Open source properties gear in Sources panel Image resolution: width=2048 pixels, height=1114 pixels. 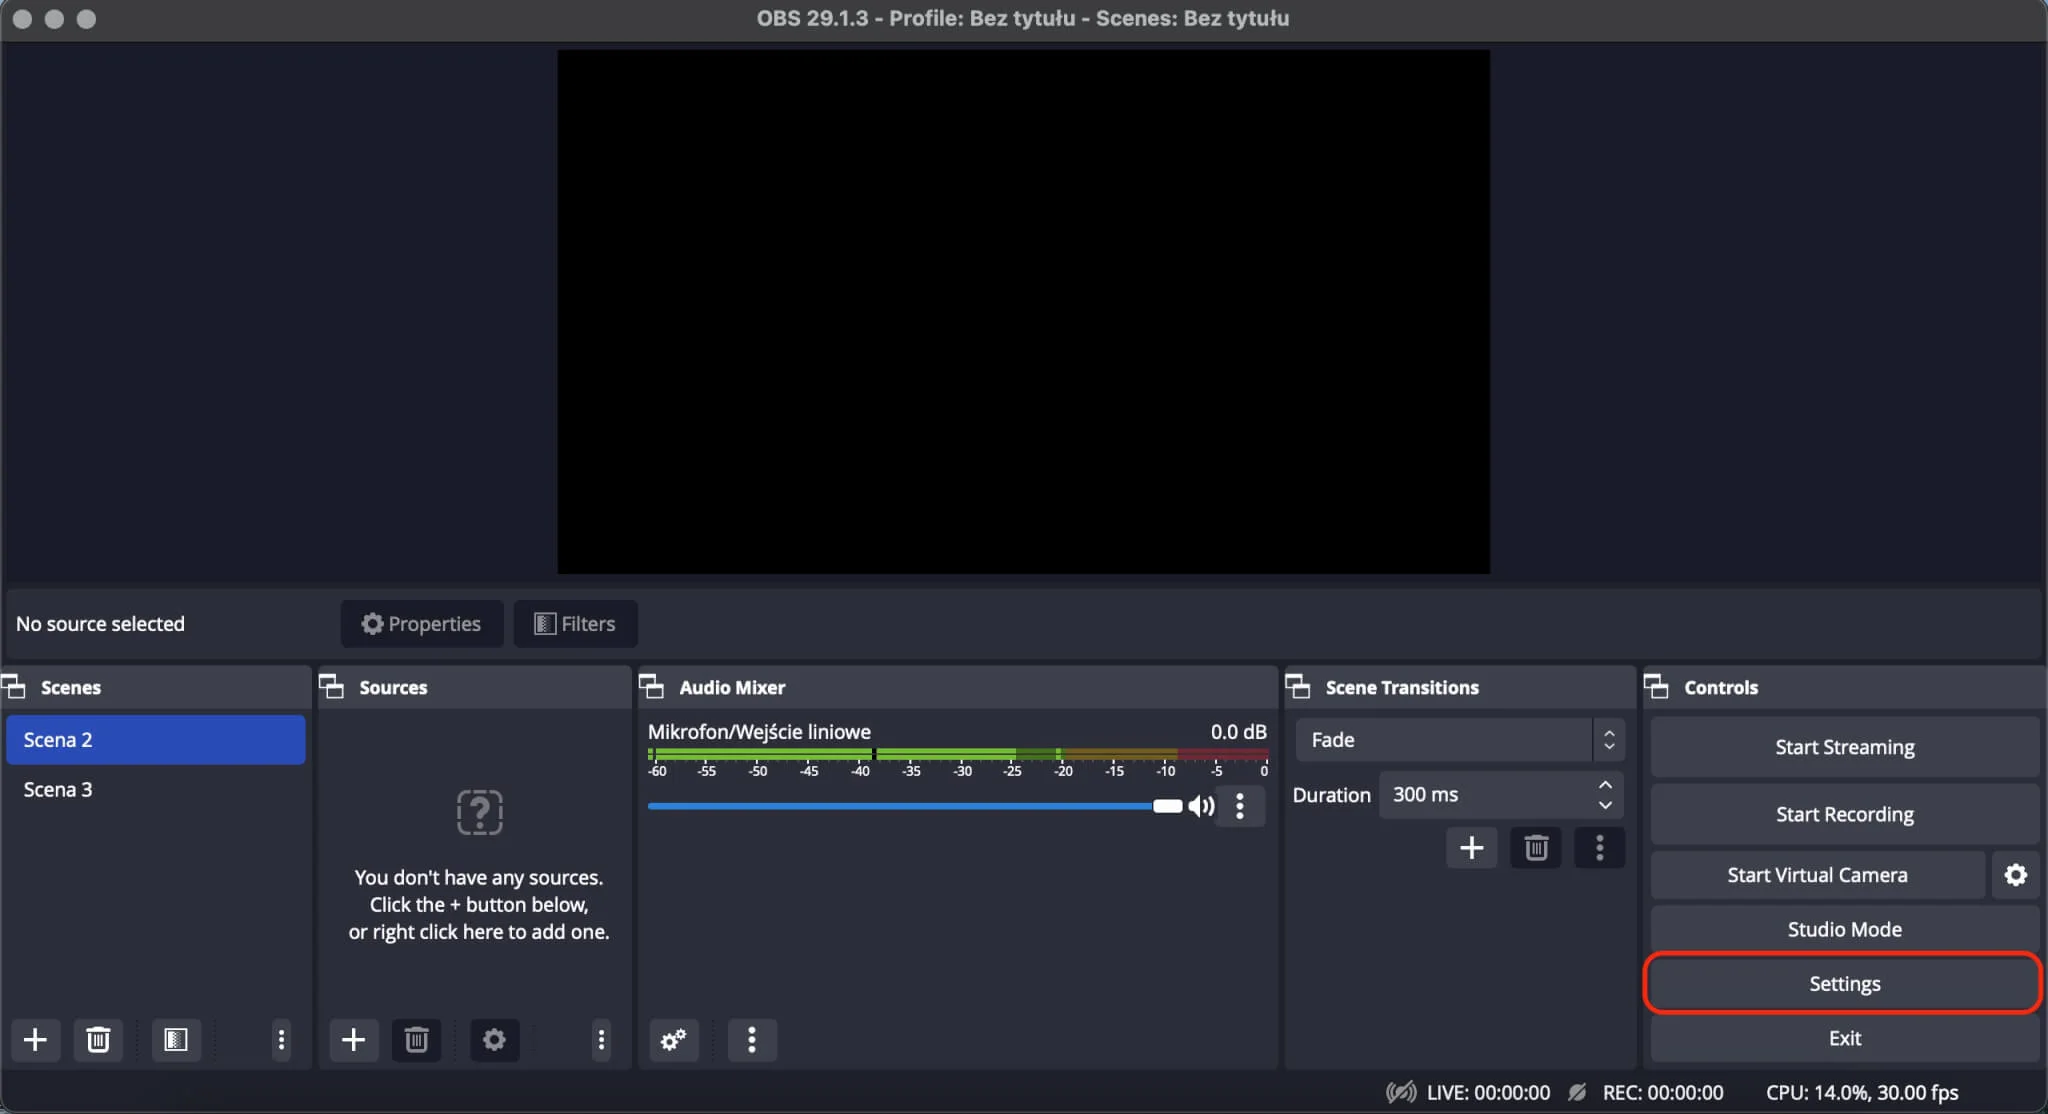tap(494, 1040)
